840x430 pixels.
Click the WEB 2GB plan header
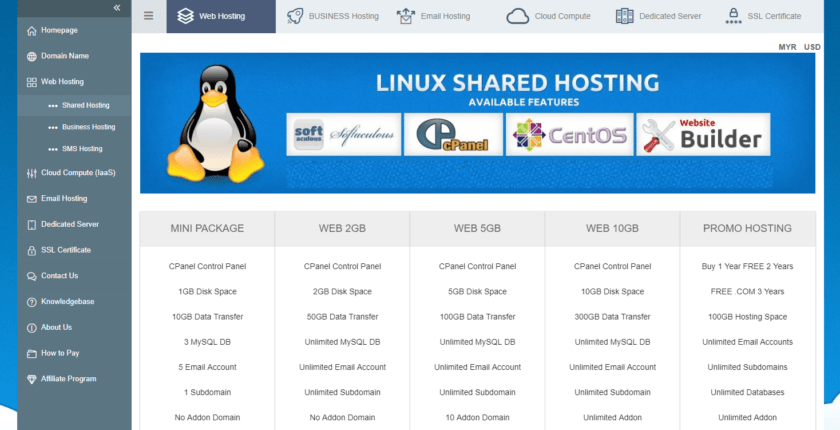(x=342, y=229)
